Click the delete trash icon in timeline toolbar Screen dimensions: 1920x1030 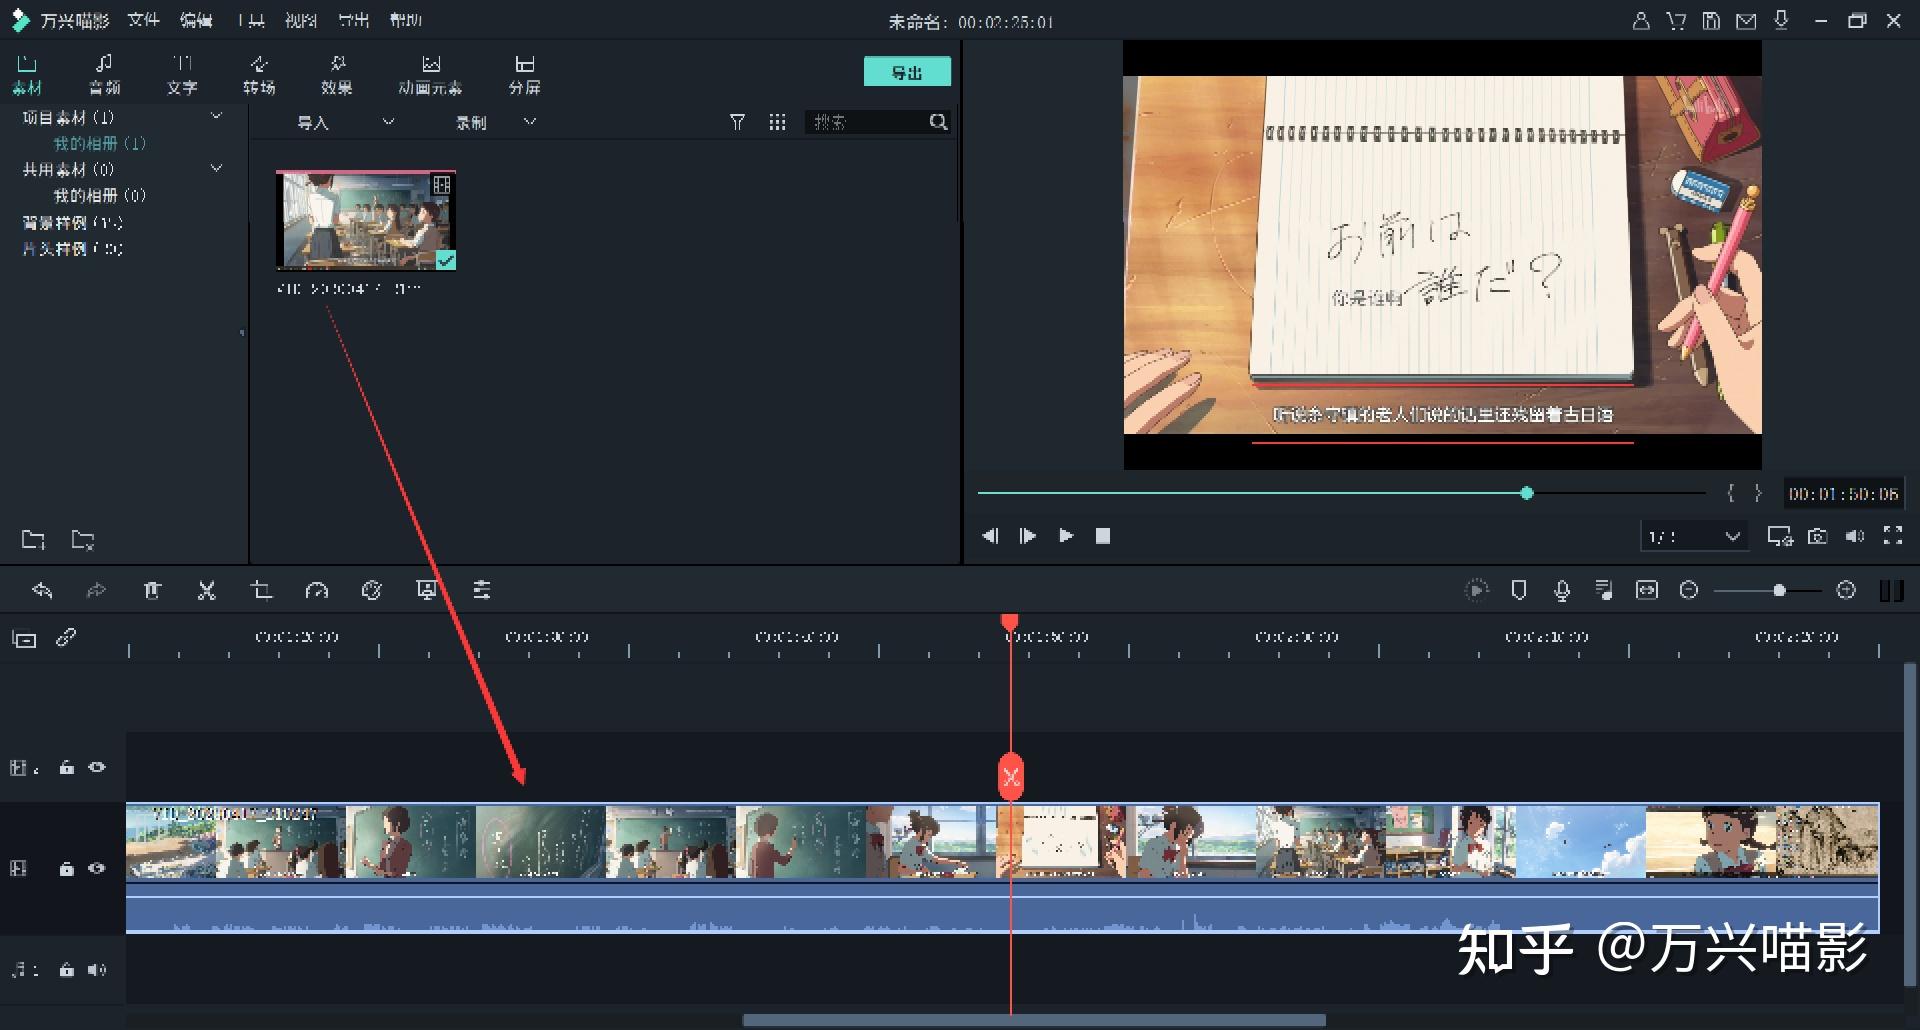pyautogui.click(x=152, y=590)
